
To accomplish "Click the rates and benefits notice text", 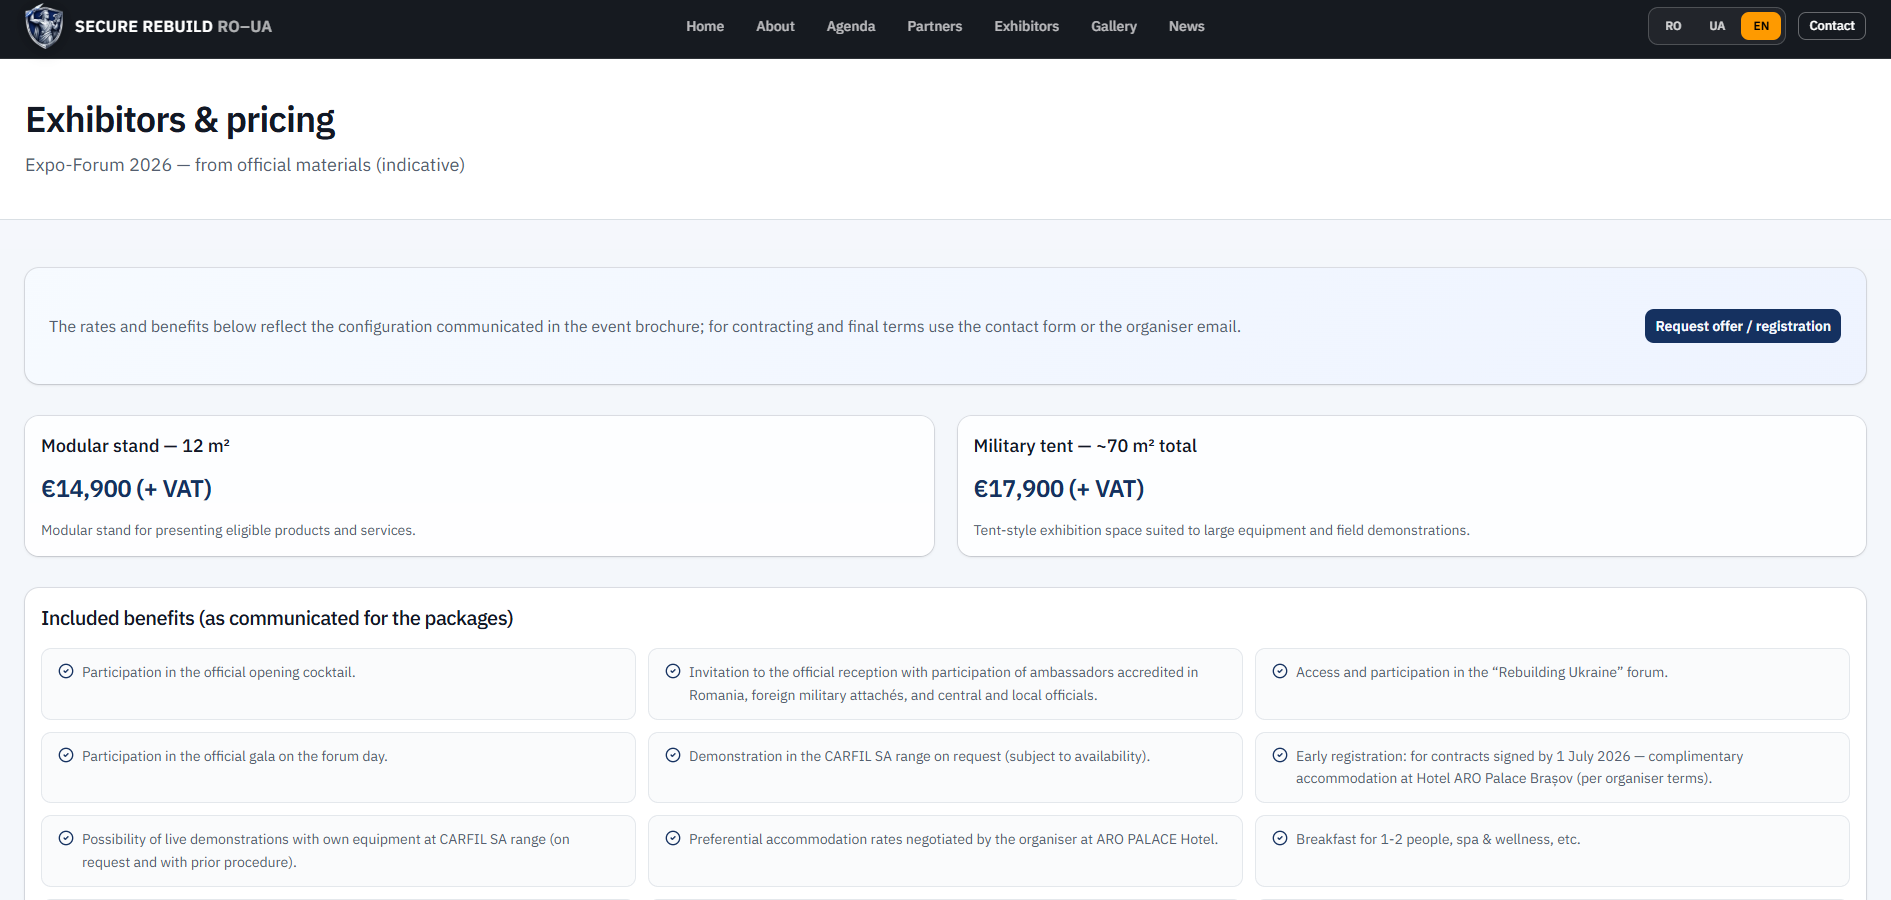I will (x=645, y=327).
